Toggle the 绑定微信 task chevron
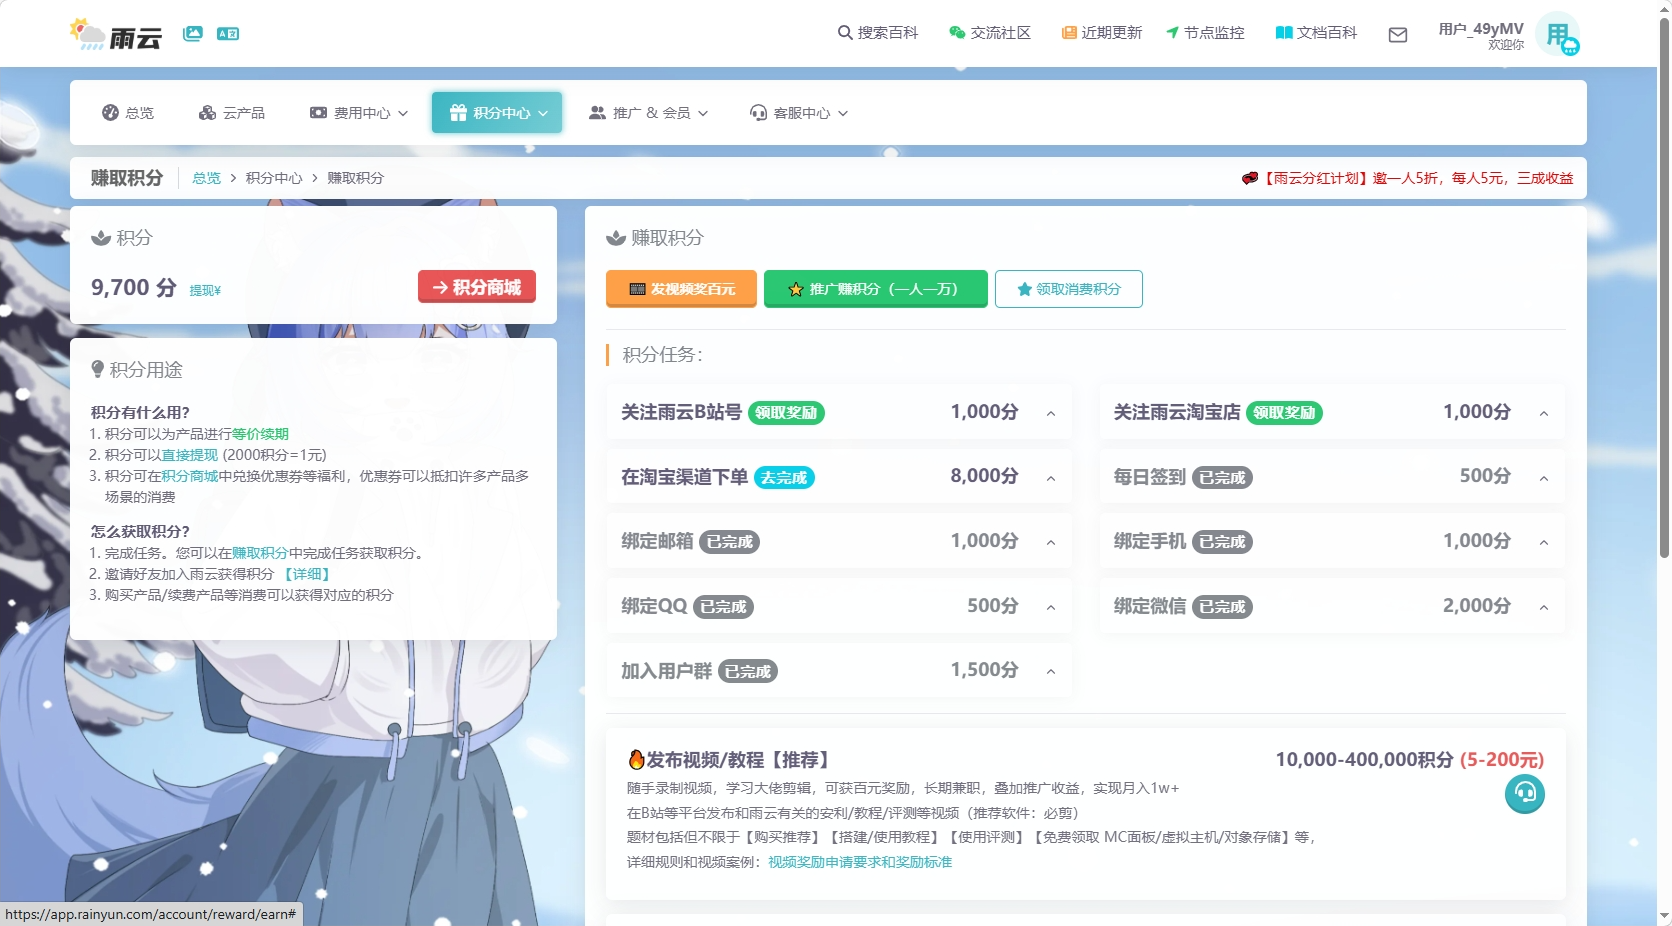 (x=1544, y=607)
